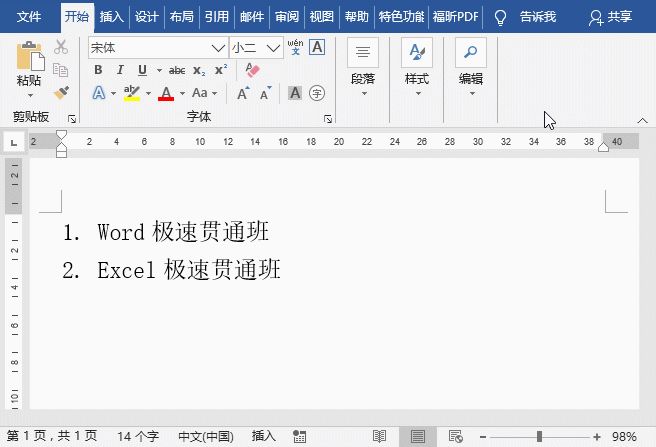
Task: Click the zoom out minus button
Action: 483,437
